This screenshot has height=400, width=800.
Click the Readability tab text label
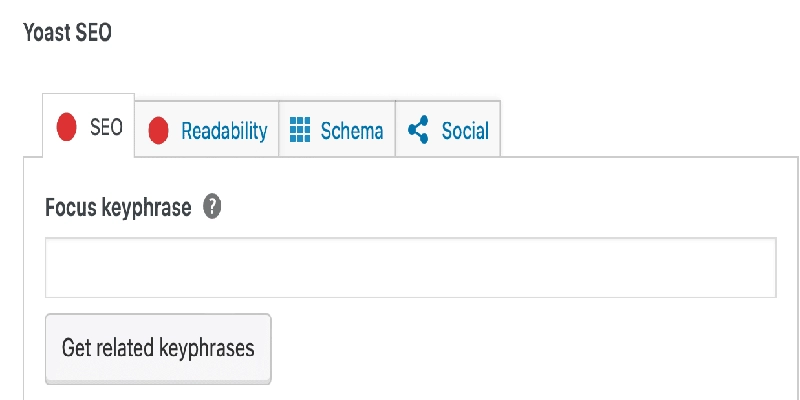(x=224, y=131)
